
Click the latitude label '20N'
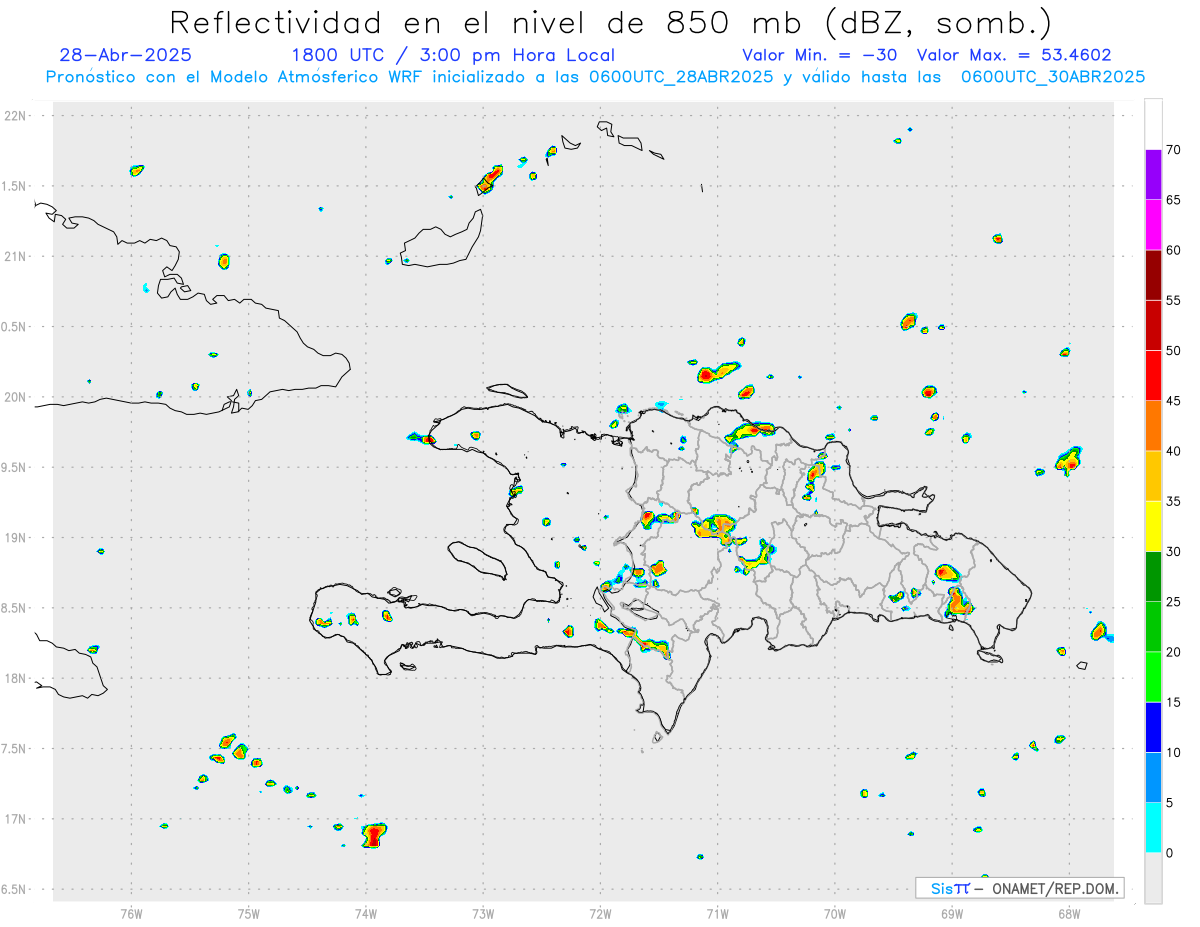tap(17, 397)
